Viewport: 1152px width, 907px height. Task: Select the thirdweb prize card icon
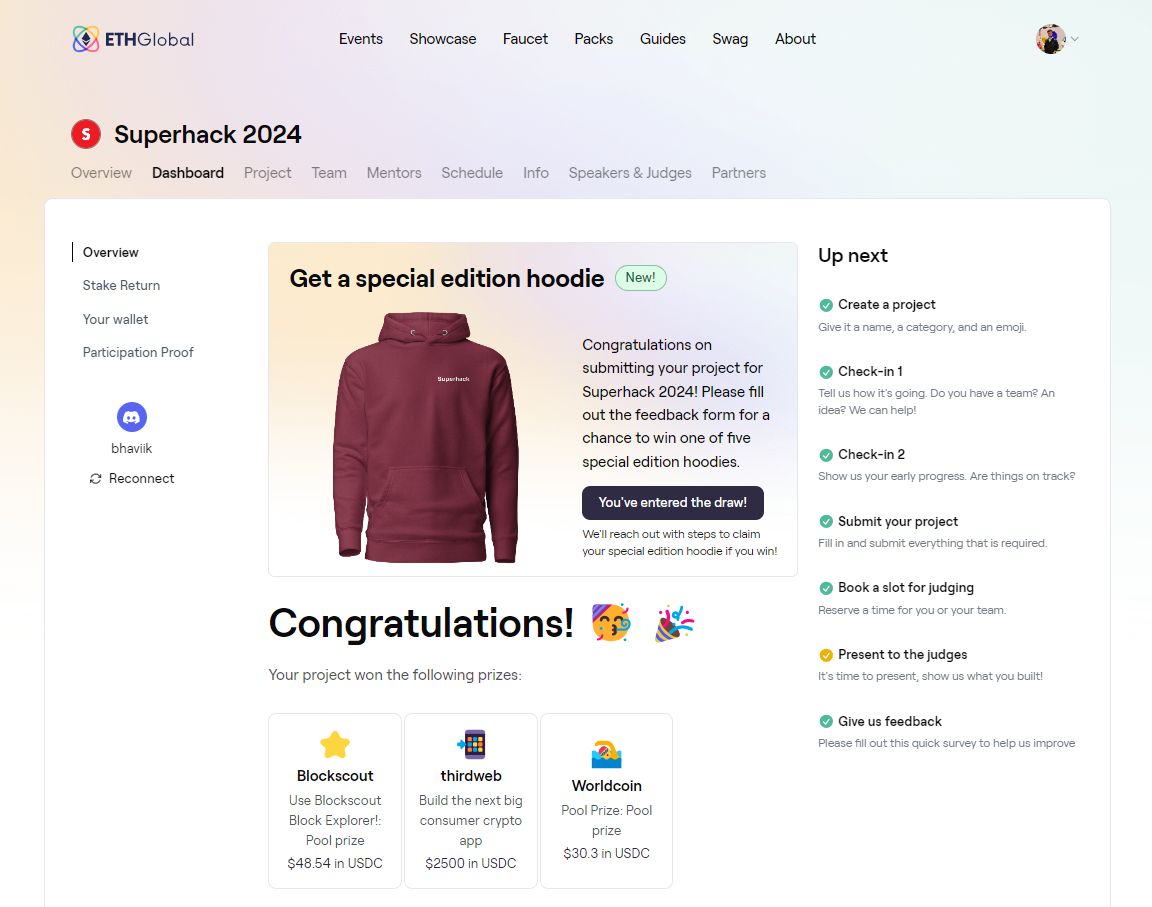pos(470,744)
